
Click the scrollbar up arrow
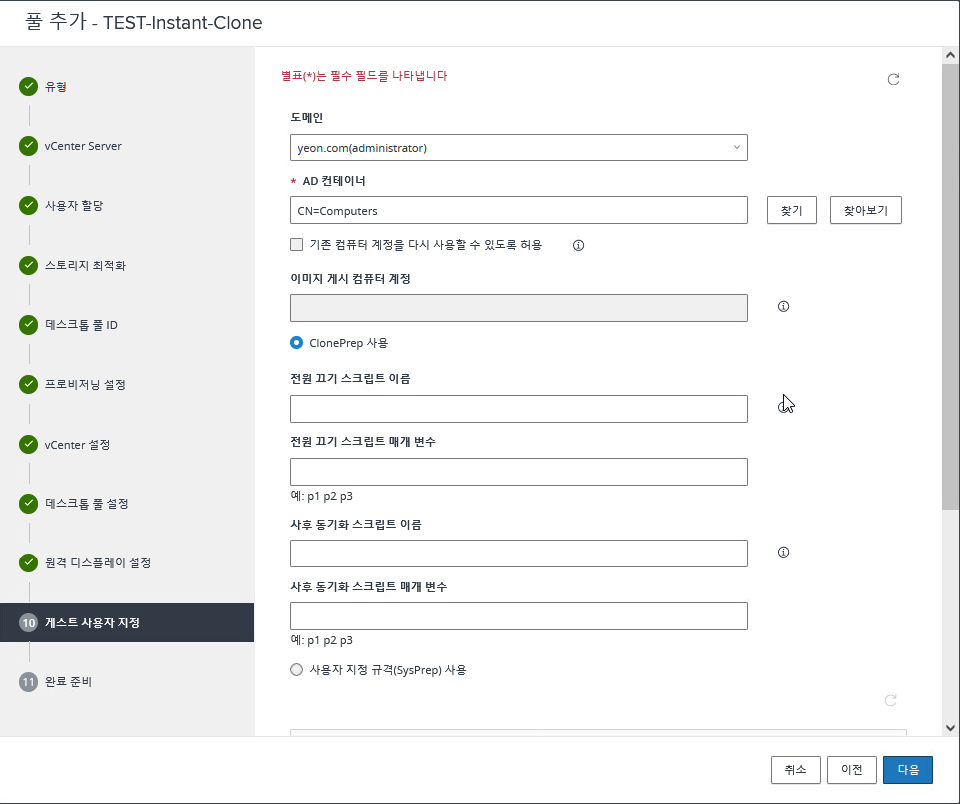coord(950,55)
